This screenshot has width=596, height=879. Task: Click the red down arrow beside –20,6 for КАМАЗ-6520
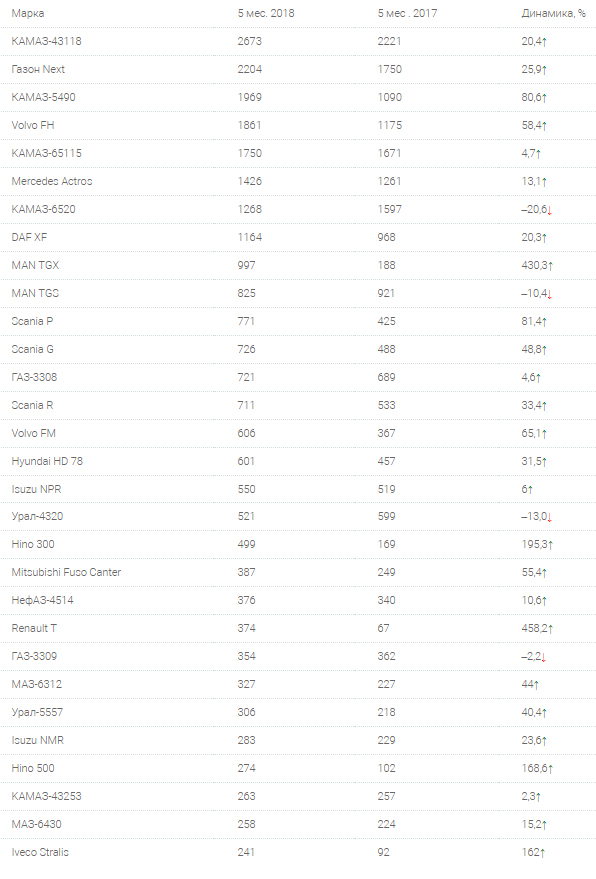tap(550, 210)
